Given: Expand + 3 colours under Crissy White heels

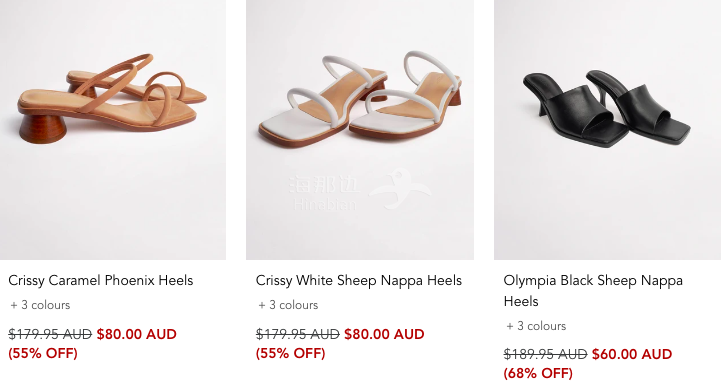Looking at the screenshot, I should click(x=288, y=305).
